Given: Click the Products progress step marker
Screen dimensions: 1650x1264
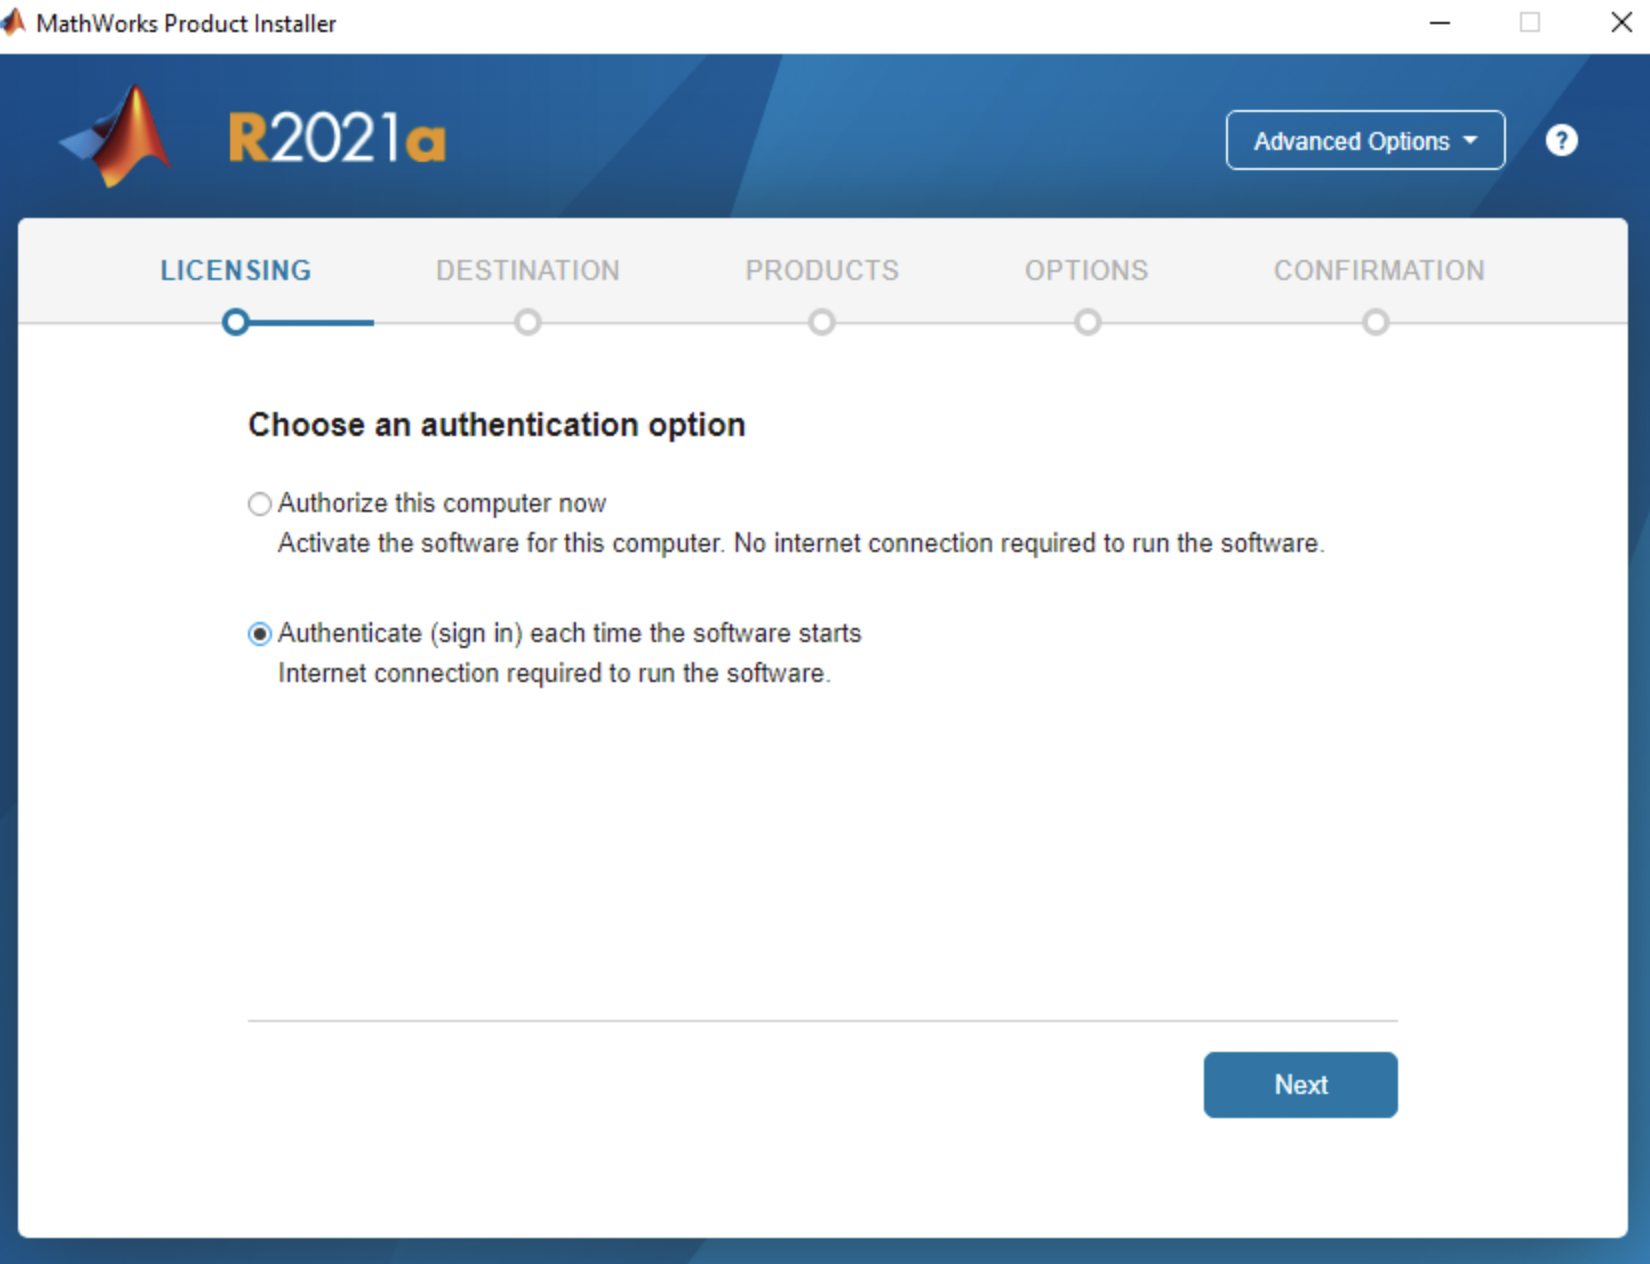Looking at the screenshot, I should point(822,323).
